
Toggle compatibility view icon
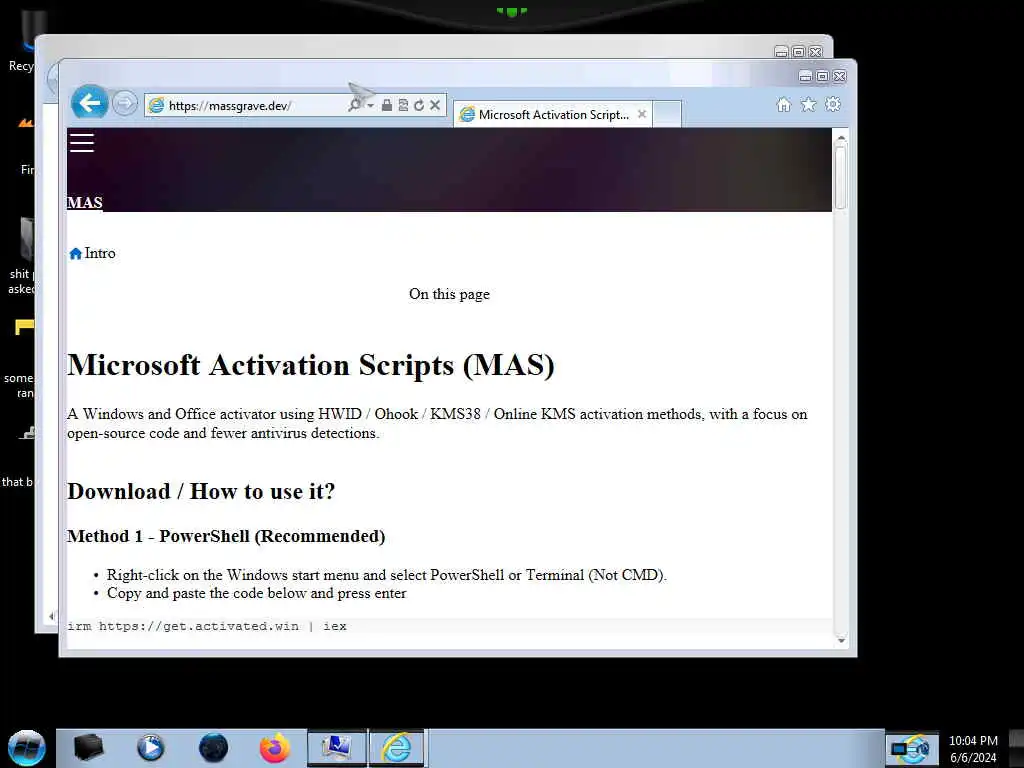(403, 105)
